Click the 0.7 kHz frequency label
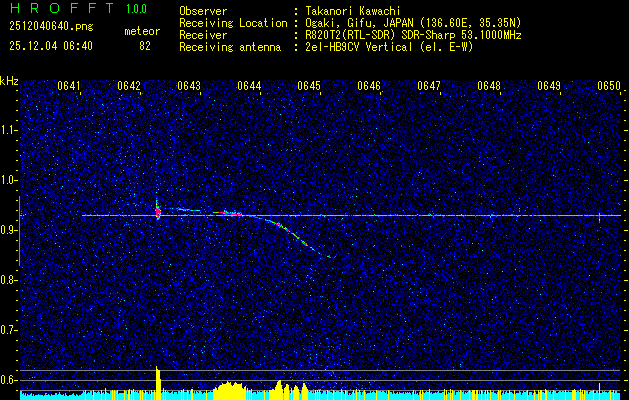This screenshot has height=400, width=629. click(8, 330)
